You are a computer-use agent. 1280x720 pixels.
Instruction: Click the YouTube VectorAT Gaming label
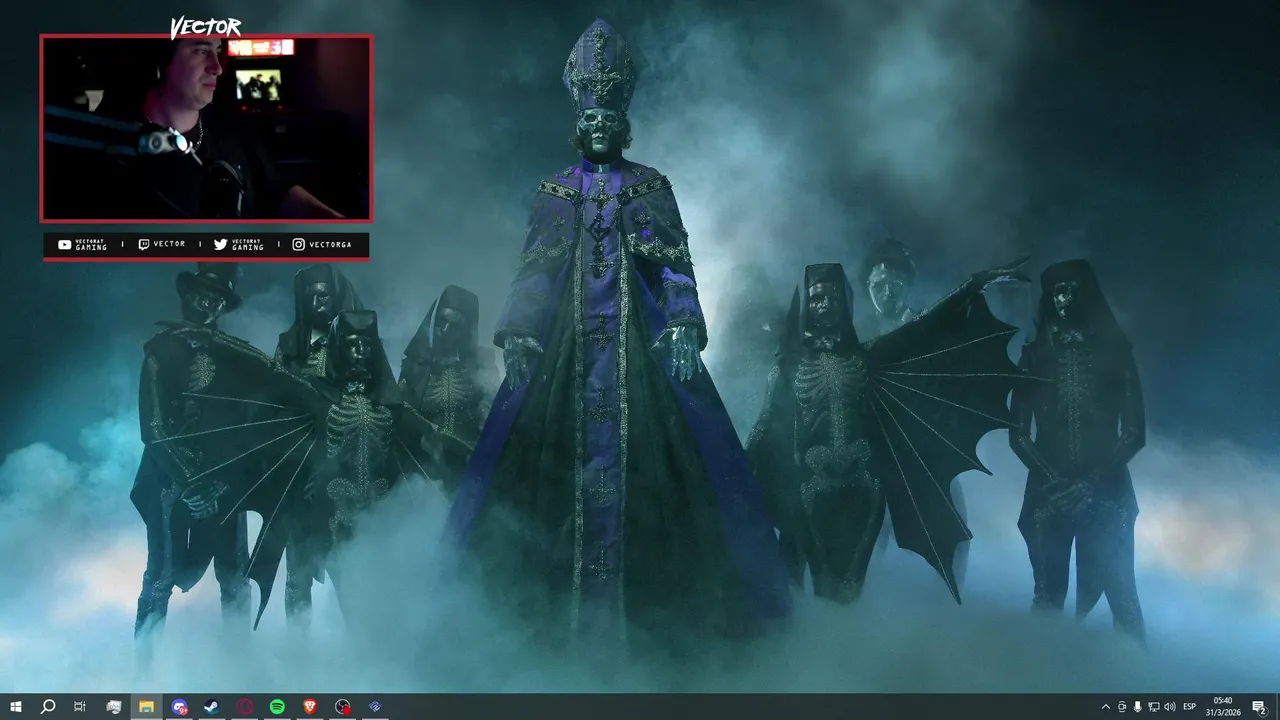pos(83,245)
